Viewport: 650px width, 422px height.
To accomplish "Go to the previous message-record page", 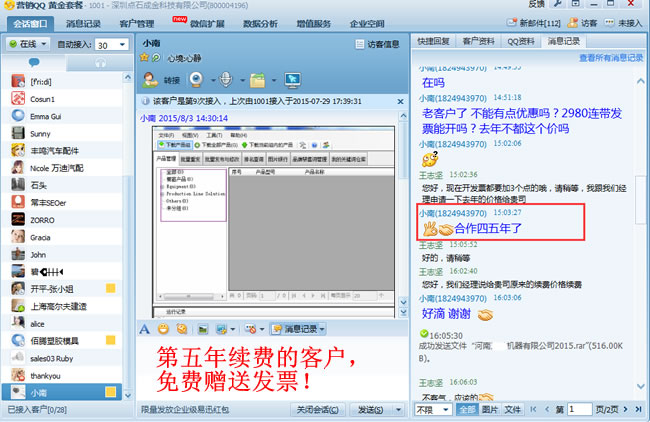I will tap(547, 410).
